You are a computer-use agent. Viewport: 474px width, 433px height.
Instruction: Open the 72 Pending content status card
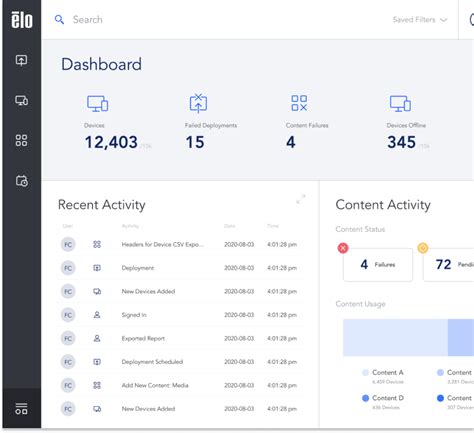448,265
